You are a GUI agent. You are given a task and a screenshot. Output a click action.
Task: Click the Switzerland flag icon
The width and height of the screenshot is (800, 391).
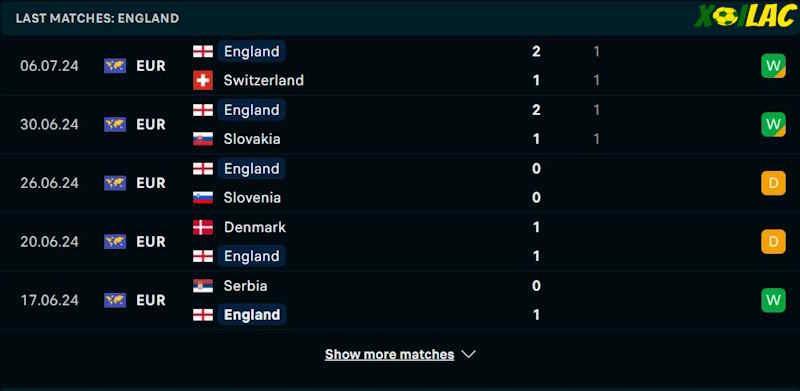(x=203, y=80)
